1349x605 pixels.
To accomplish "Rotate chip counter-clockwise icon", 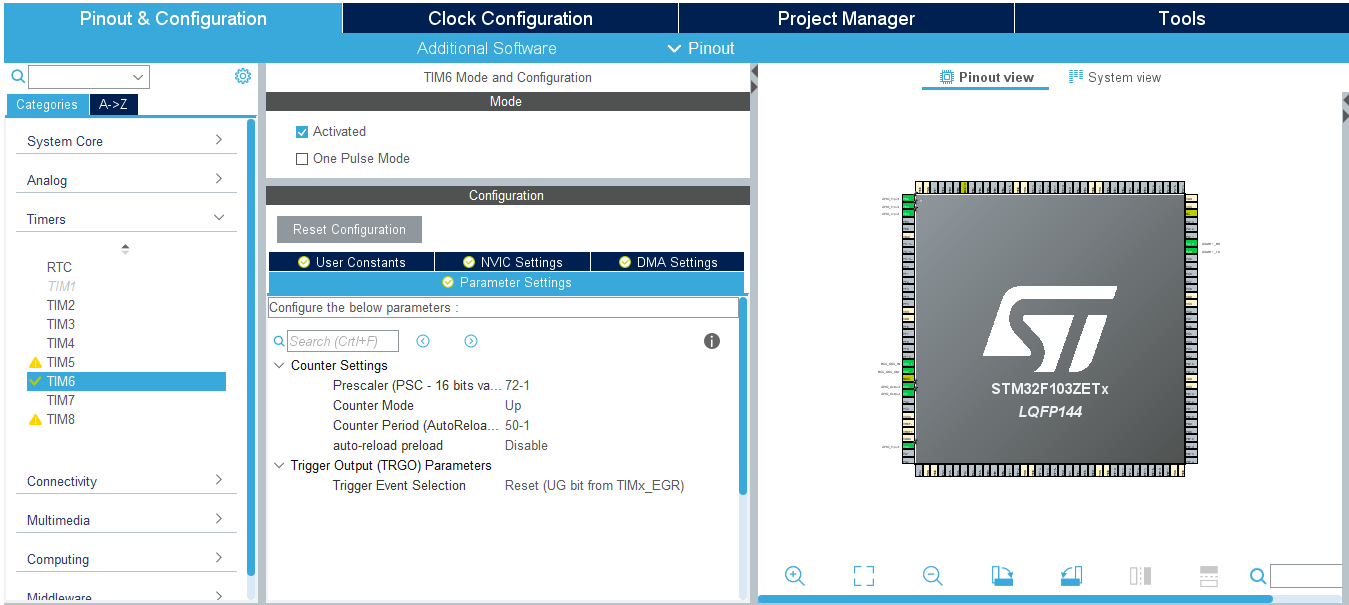I will [1071, 576].
